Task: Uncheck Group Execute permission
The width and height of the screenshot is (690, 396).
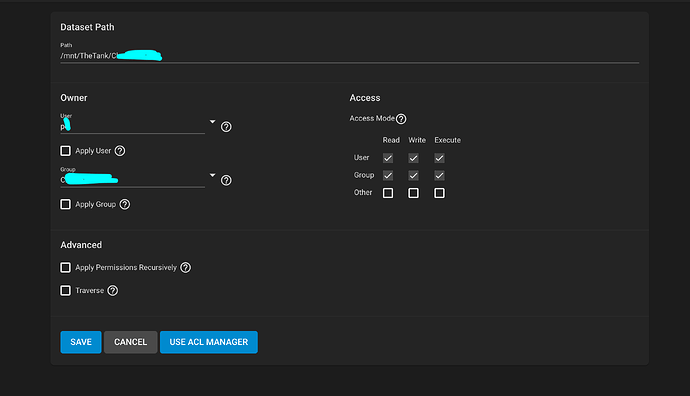Action: 439,176
